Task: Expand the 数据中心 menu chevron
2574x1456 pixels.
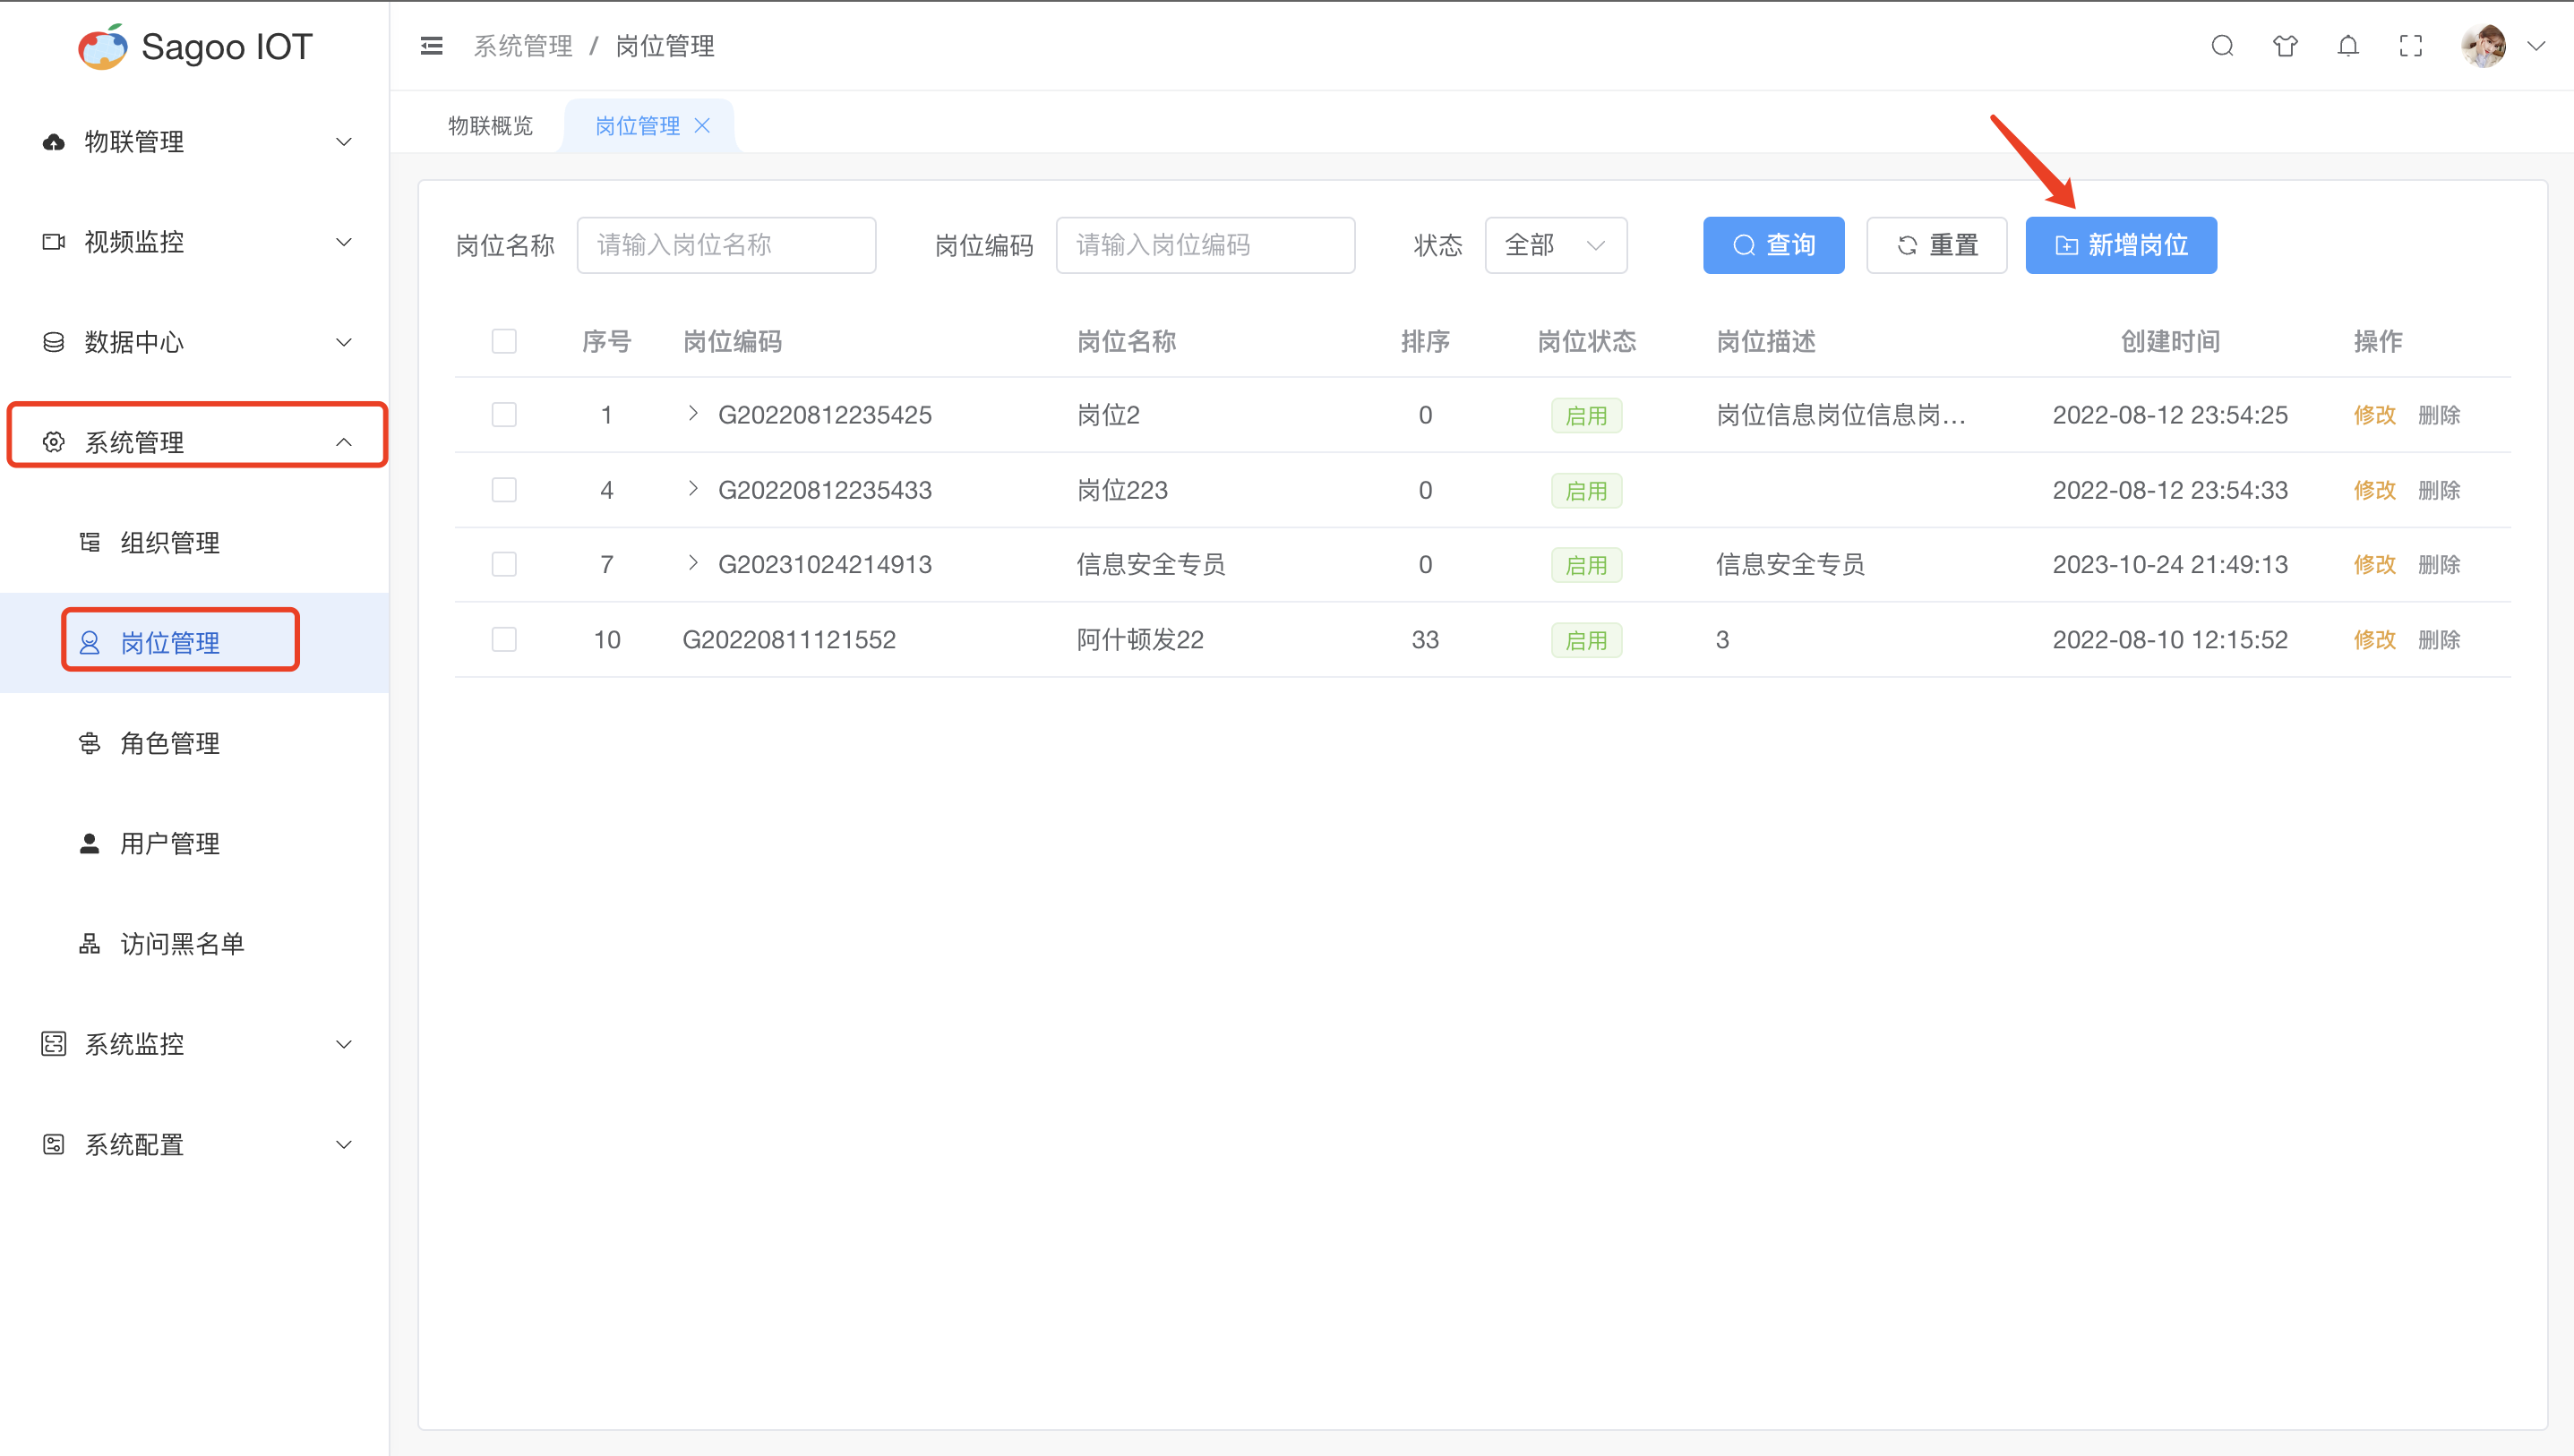Action: coord(344,342)
